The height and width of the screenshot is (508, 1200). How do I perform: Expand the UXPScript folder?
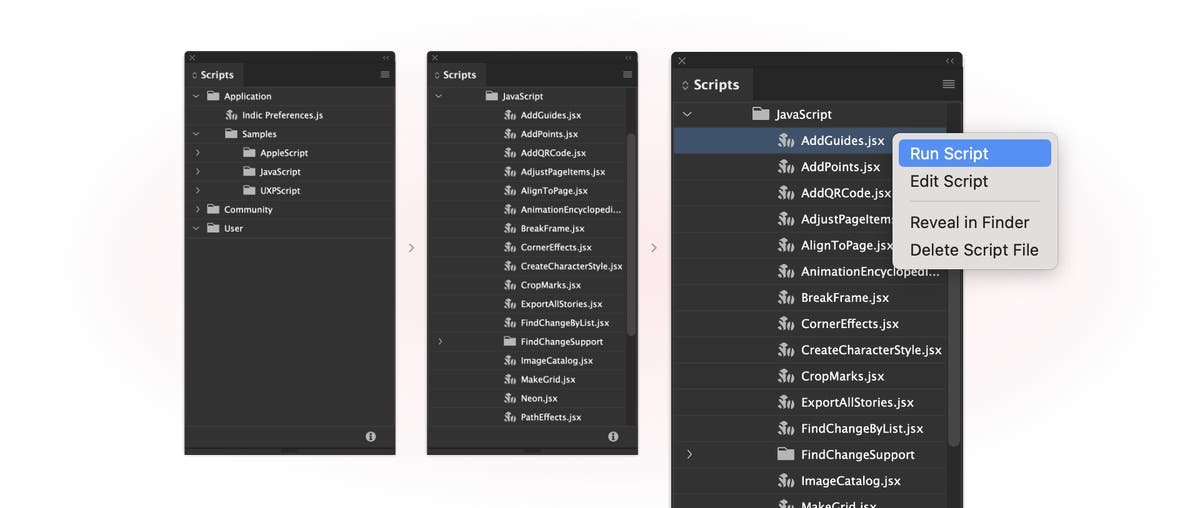click(x=197, y=191)
